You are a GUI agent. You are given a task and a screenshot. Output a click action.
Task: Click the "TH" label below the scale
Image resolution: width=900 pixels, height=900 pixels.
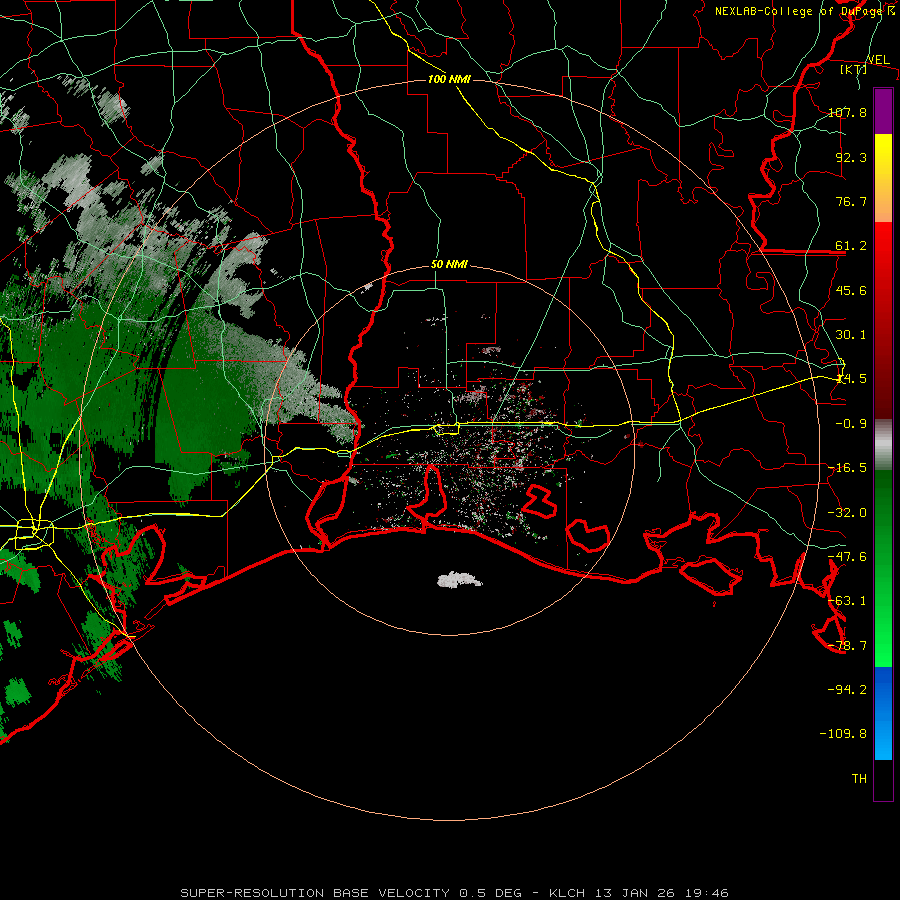[x=859, y=778]
